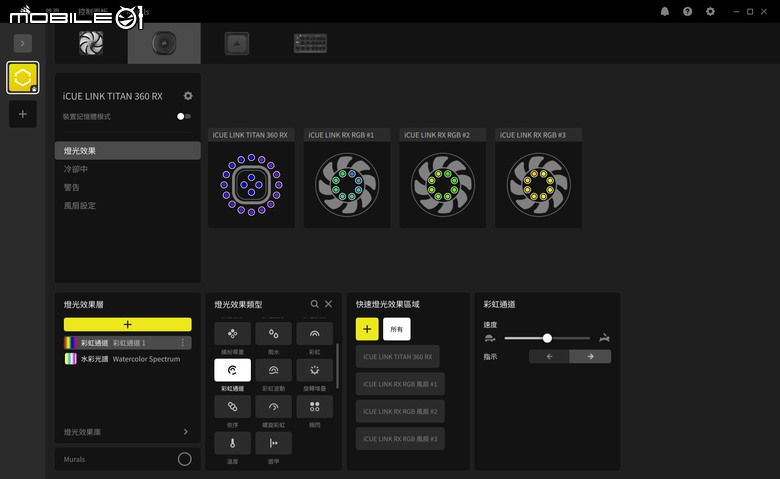780x479 pixels.
Task: Select the 所有 quick zone button
Action: 396,329
